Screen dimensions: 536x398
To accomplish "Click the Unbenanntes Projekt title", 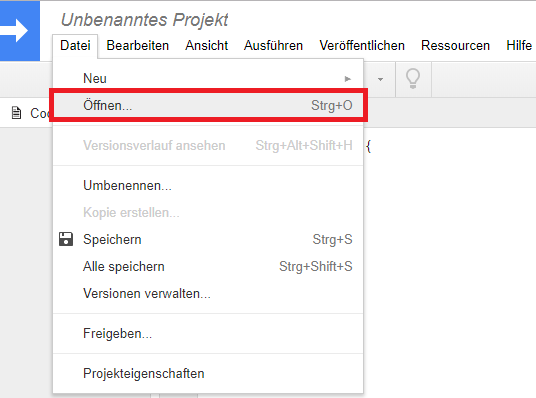I will [145, 20].
